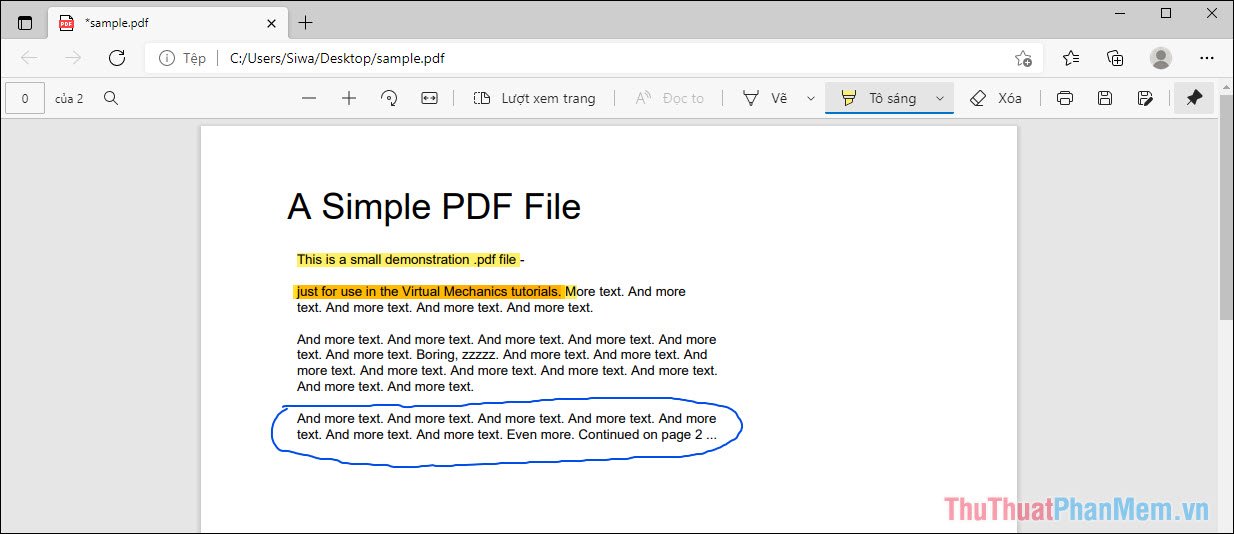The width and height of the screenshot is (1234, 534).
Task: Click the address bar file path
Action: tap(337, 58)
